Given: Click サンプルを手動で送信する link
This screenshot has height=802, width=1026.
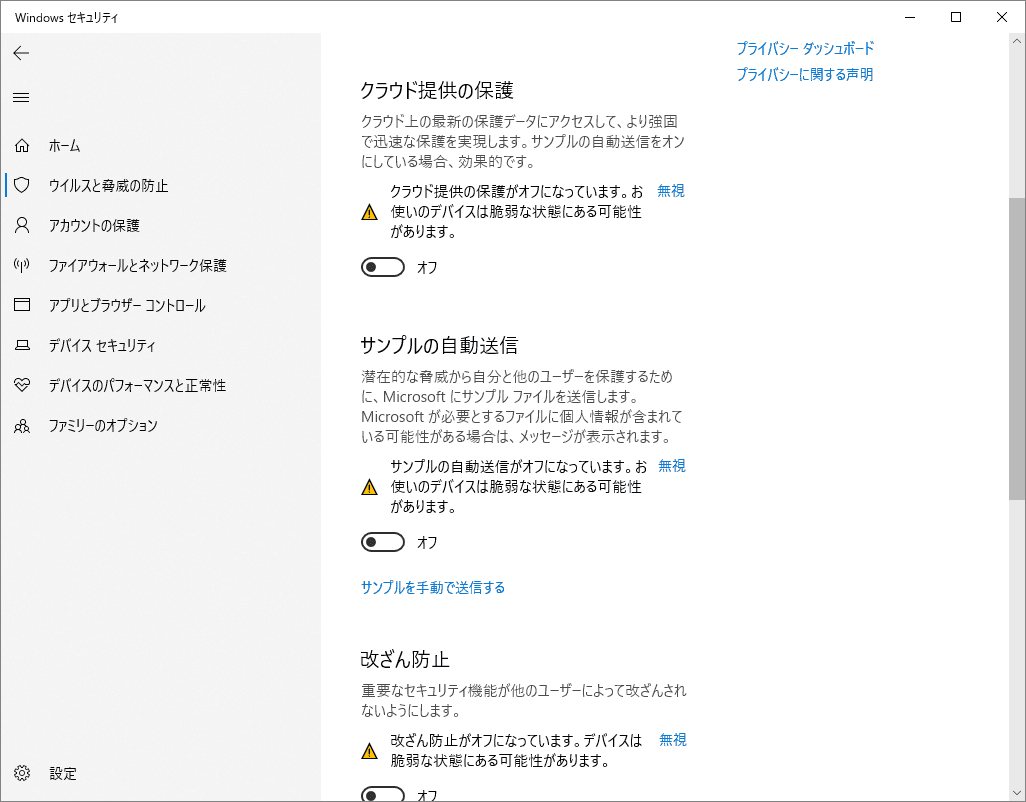Looking at the screenshot, I should point(433,587).
